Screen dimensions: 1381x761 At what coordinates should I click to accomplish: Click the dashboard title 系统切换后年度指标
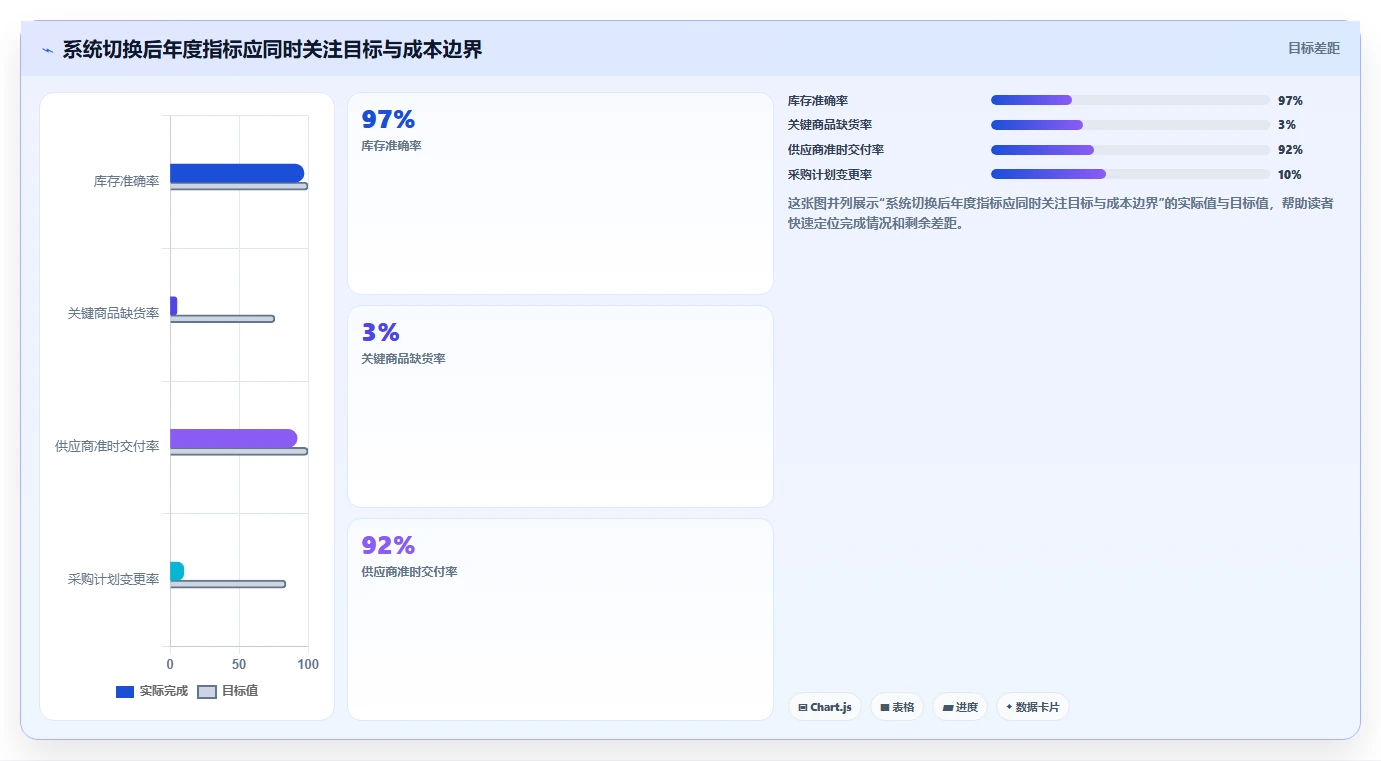[272, 49]
